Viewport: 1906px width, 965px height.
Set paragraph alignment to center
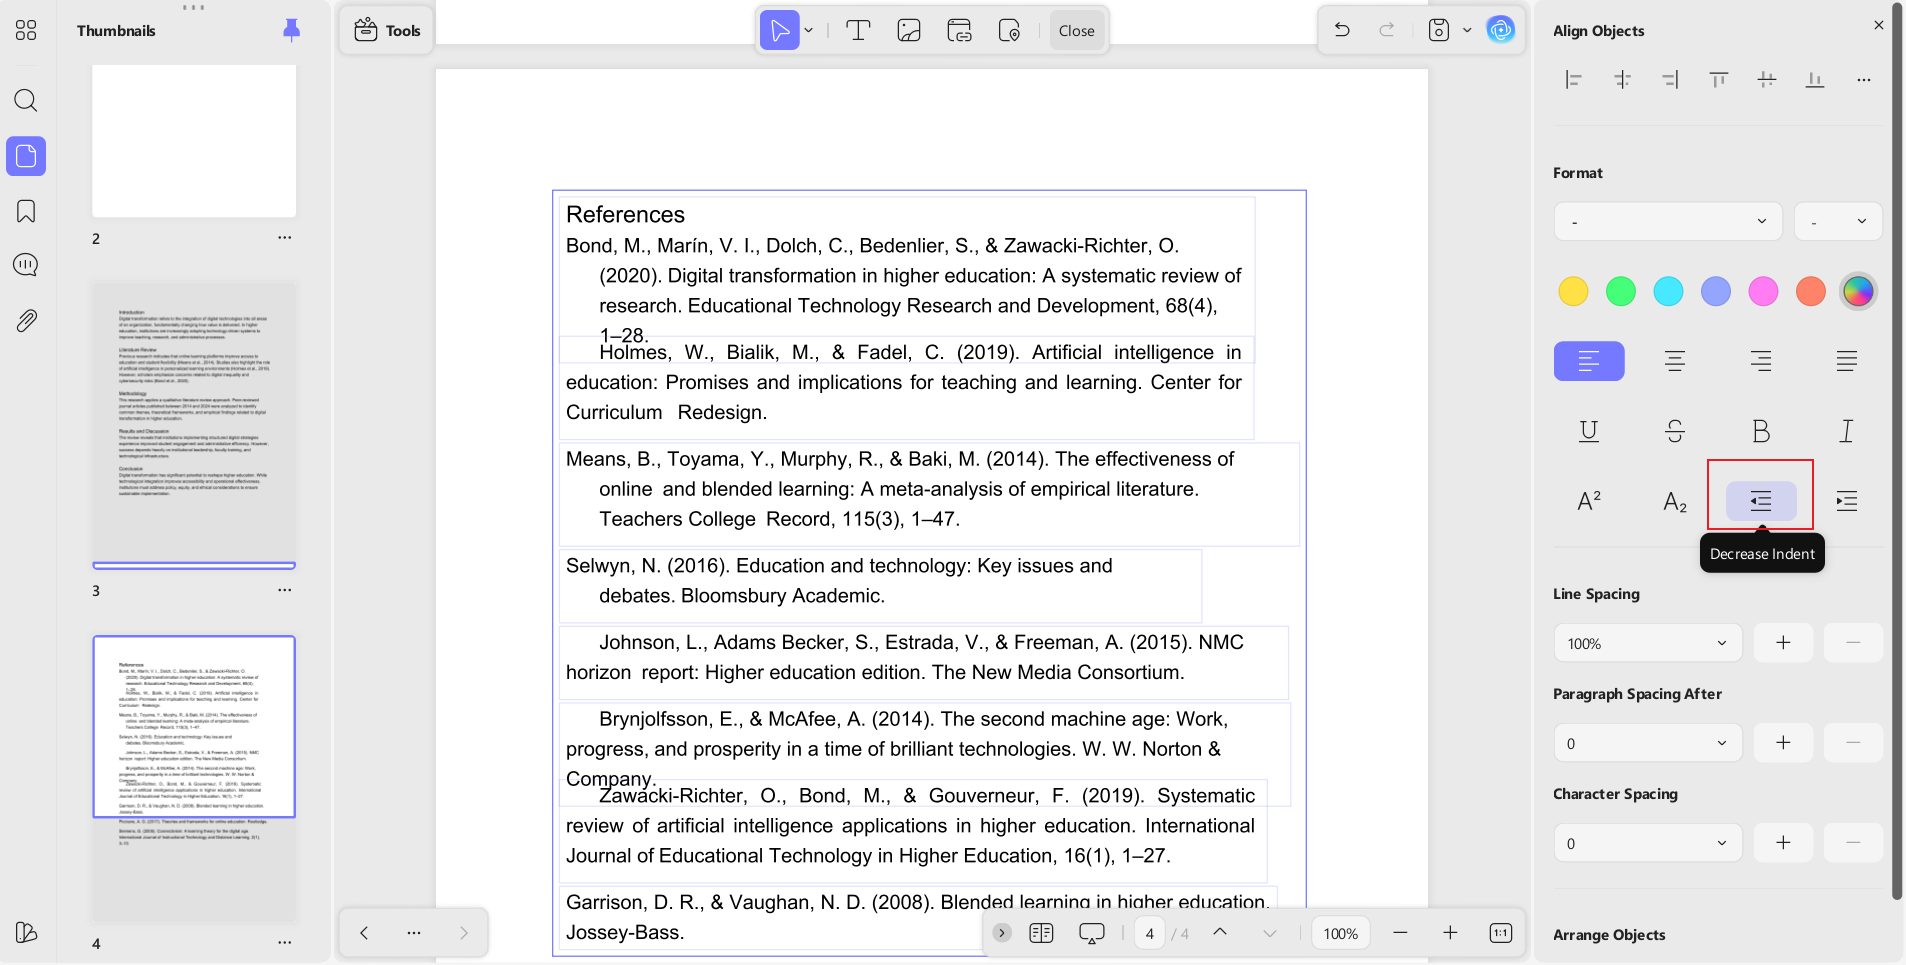coord(1675,361)
